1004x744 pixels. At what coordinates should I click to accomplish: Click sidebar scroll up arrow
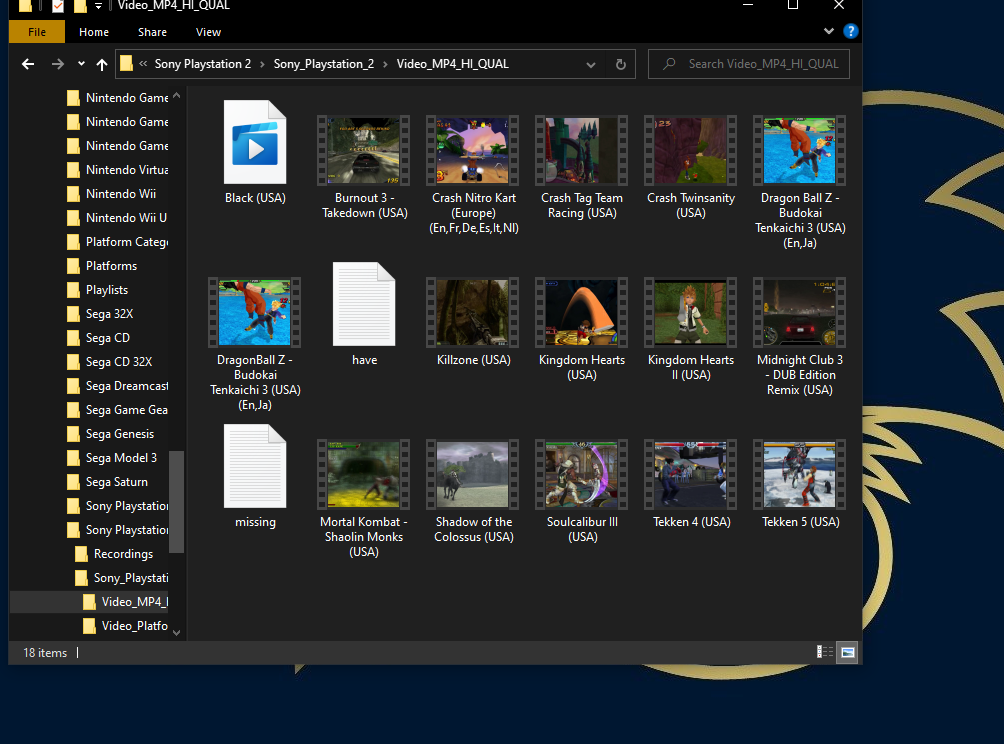(x=177, y=96)
